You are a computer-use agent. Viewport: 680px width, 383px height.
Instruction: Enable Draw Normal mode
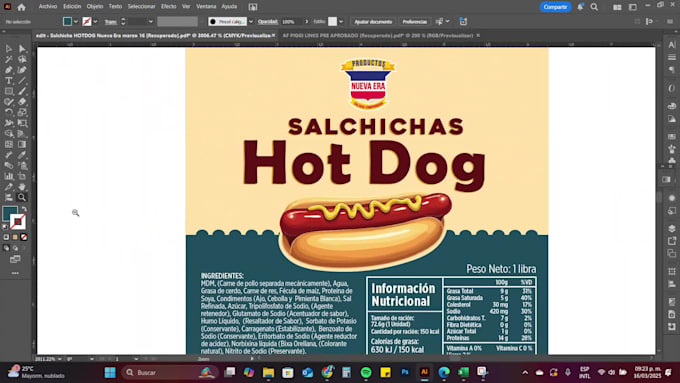click(x=6, y=248)
